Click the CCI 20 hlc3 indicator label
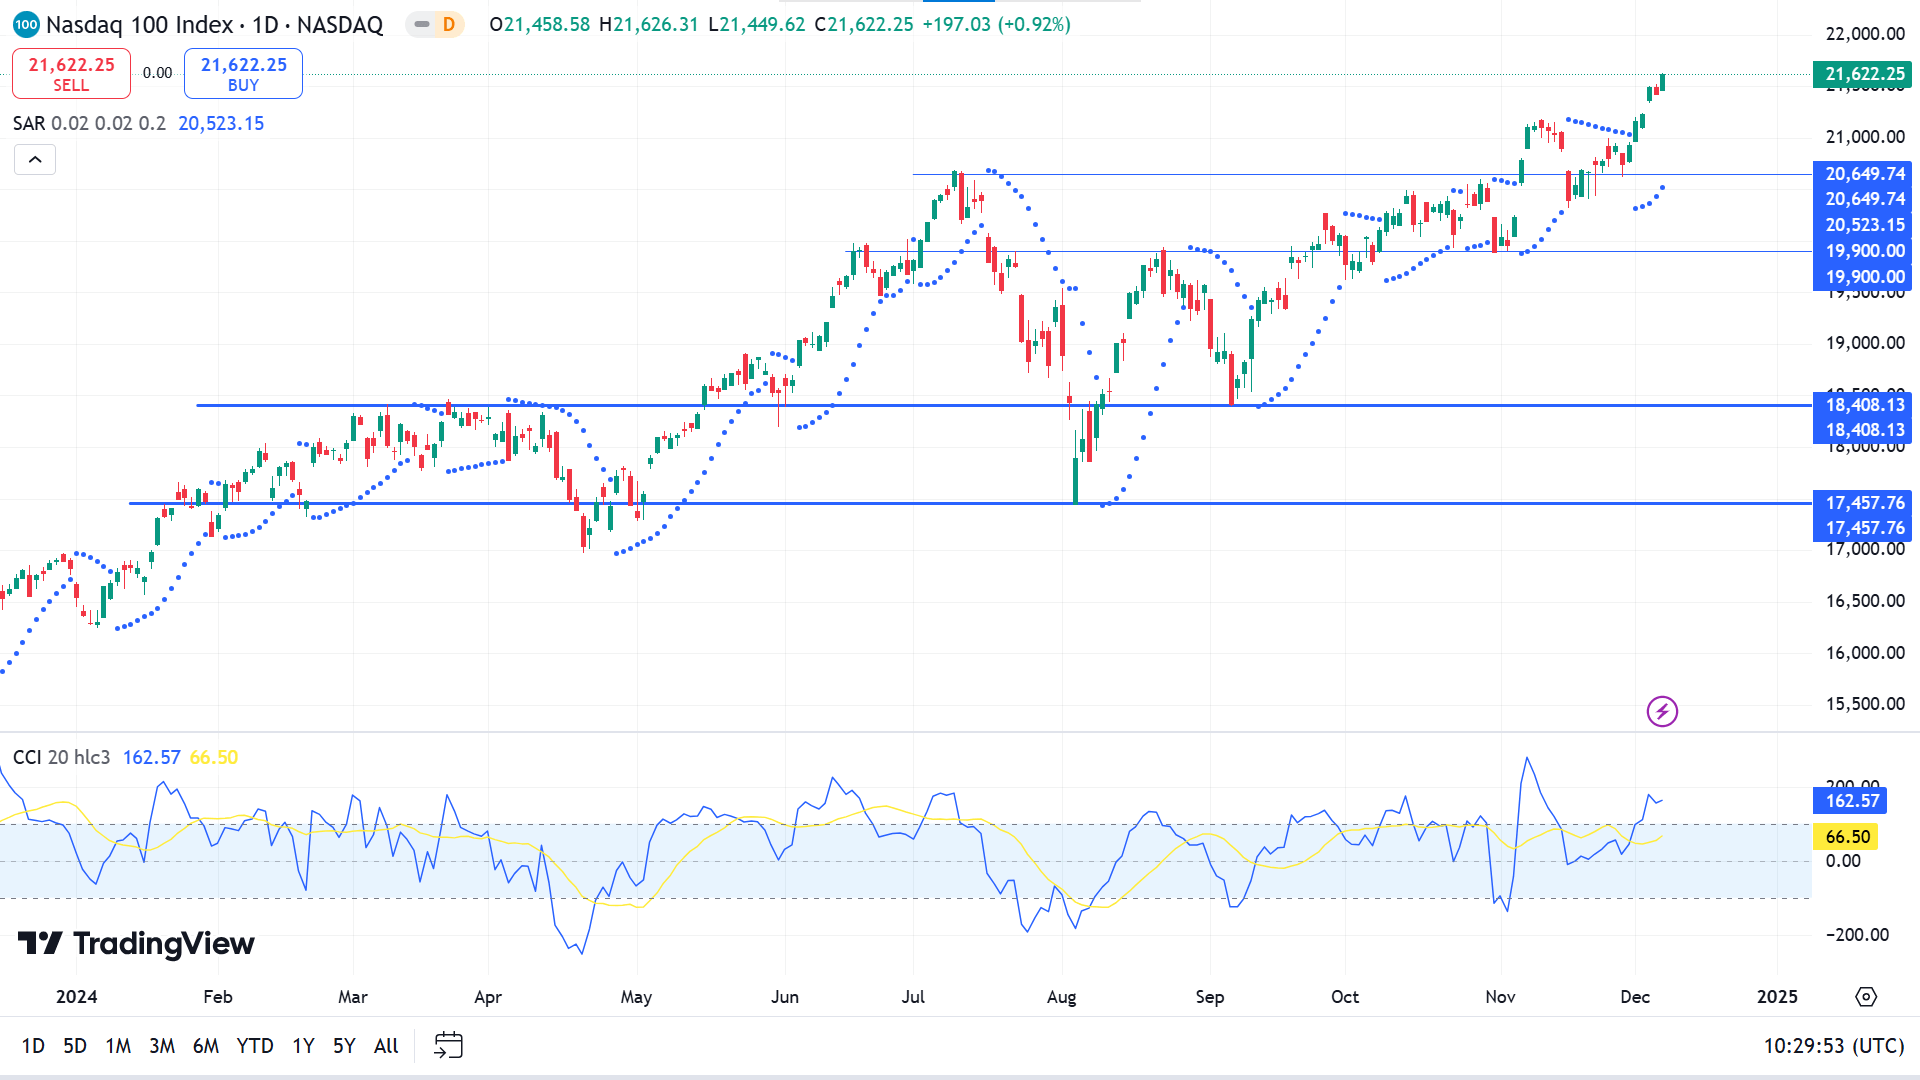This screenshot has width=1920, height=1080. tap(61, 757)
